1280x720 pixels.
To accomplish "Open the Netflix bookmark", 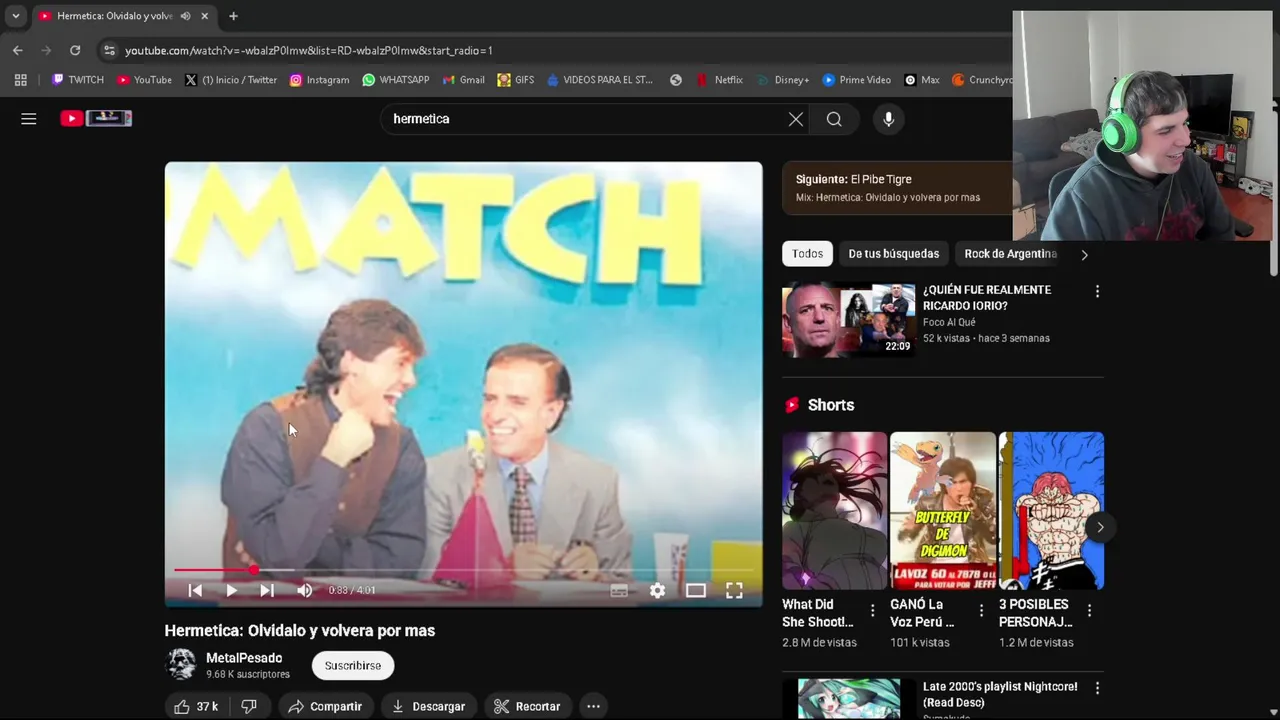I will point(719,80).
